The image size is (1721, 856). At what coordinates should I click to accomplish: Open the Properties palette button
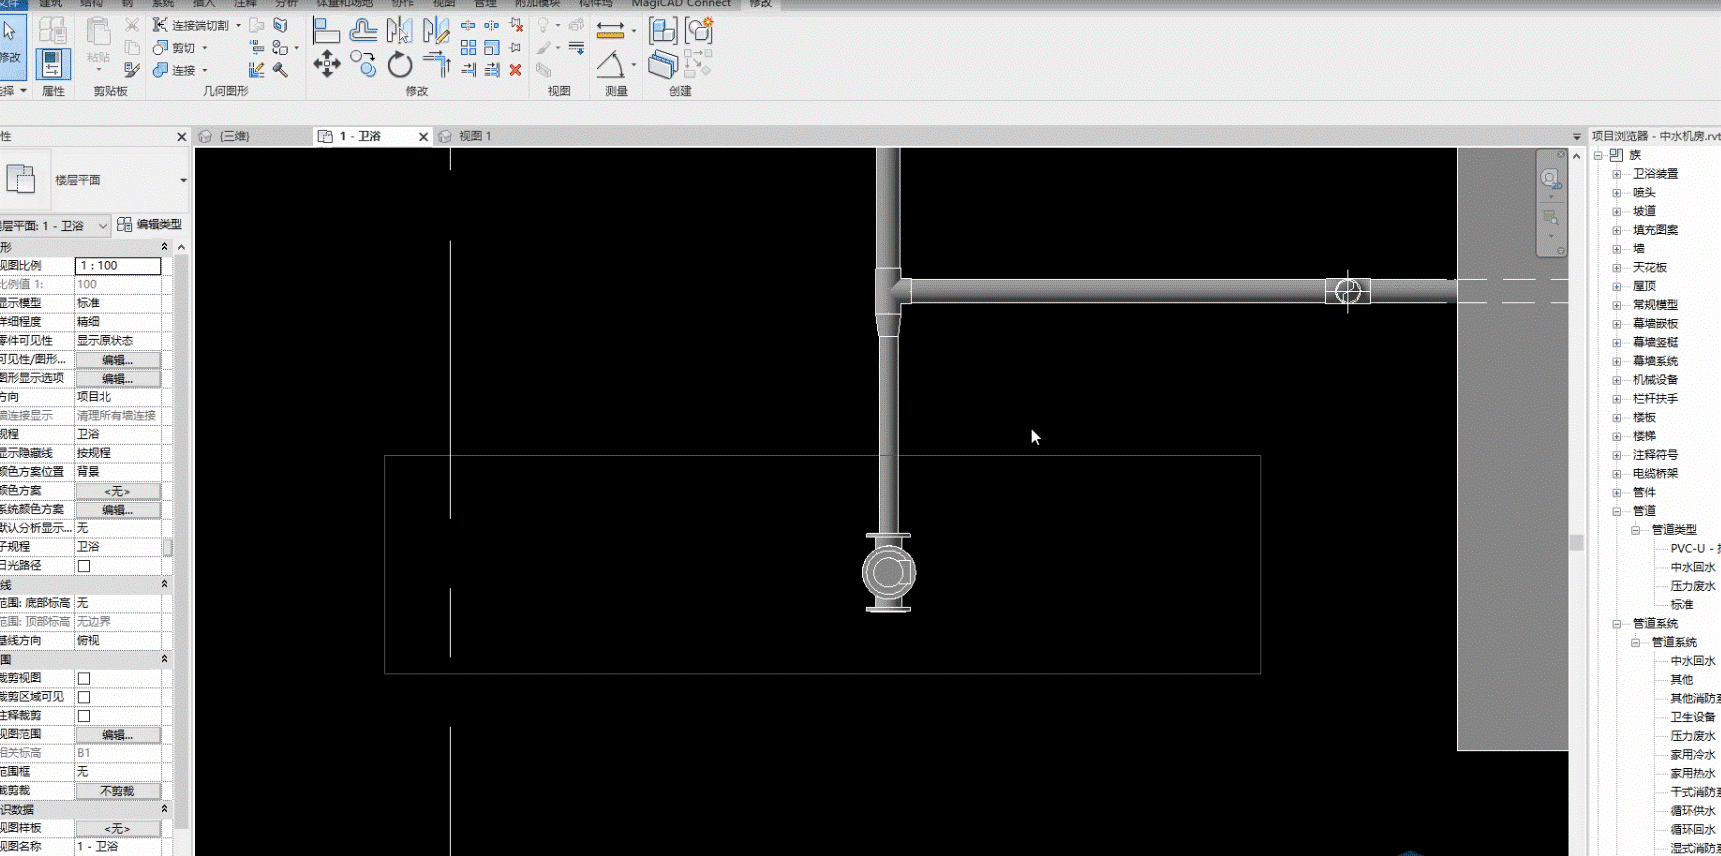53,64
